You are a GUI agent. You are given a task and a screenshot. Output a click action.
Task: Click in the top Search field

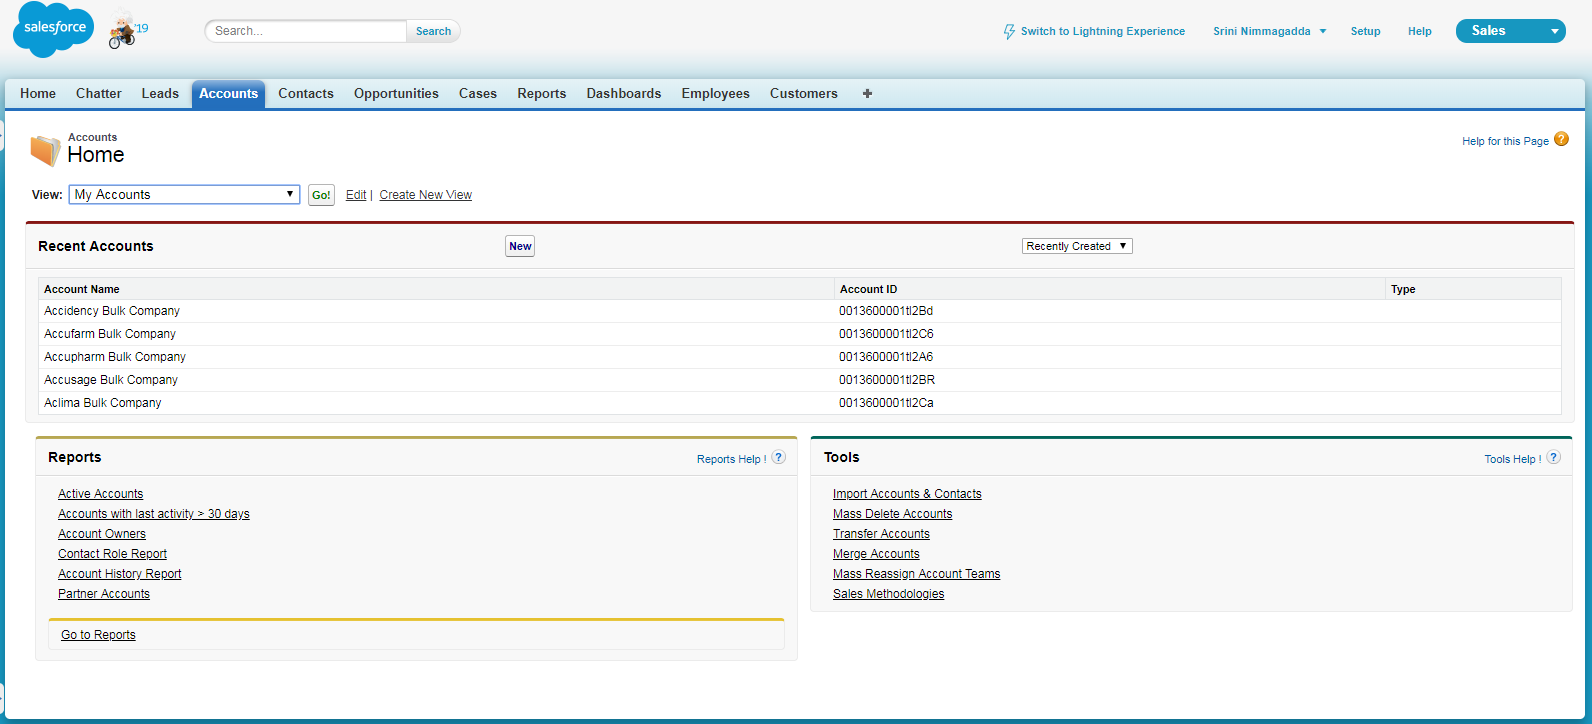(307, 31)
